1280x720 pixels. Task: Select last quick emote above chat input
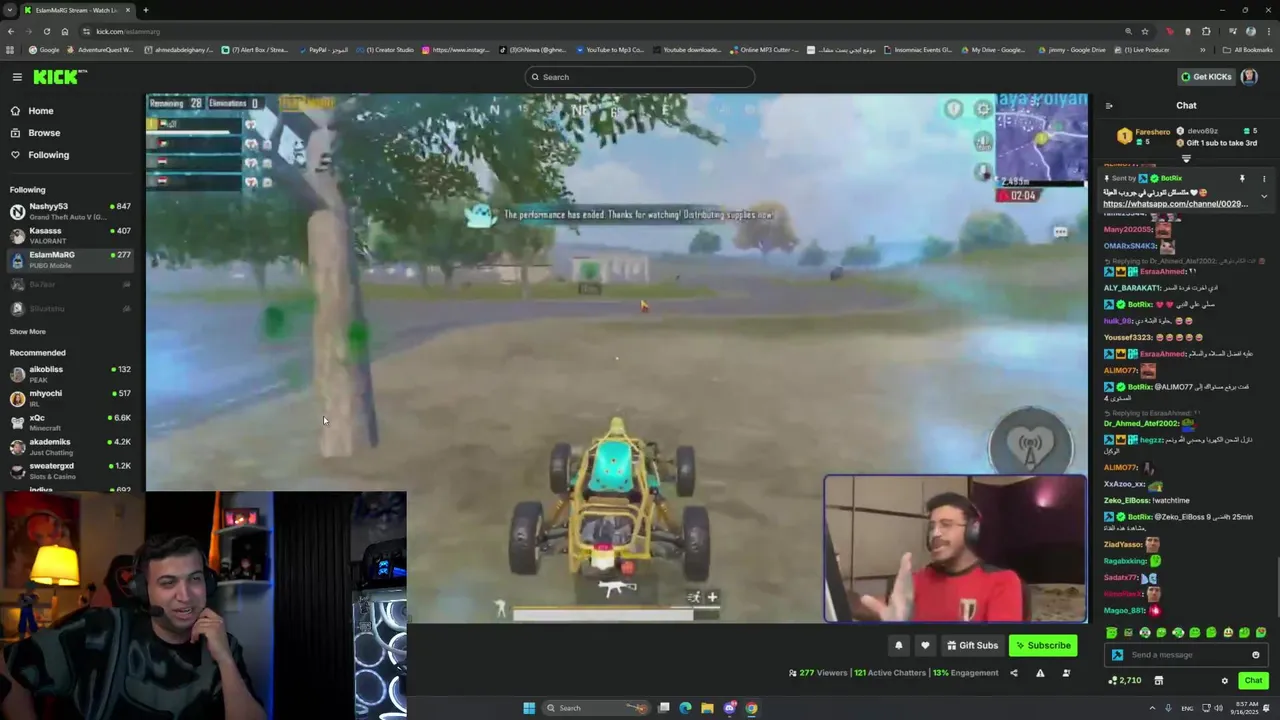pos(1261,633)
